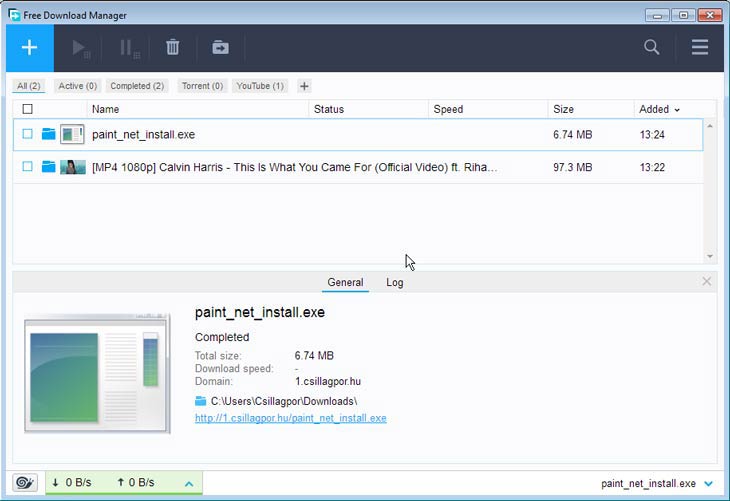The image size is (730, 501).
Task: Expand bottom-right paint_net_install.exe dropdown arrow
Action: (x=709, y=484)
